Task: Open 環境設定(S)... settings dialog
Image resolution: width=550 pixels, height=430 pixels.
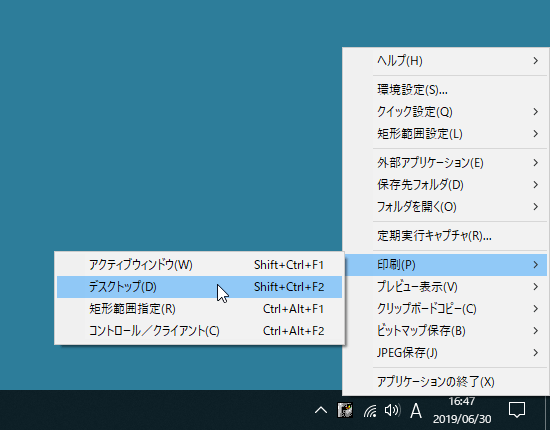Action: pyautogui.click(x=445, y=90)
